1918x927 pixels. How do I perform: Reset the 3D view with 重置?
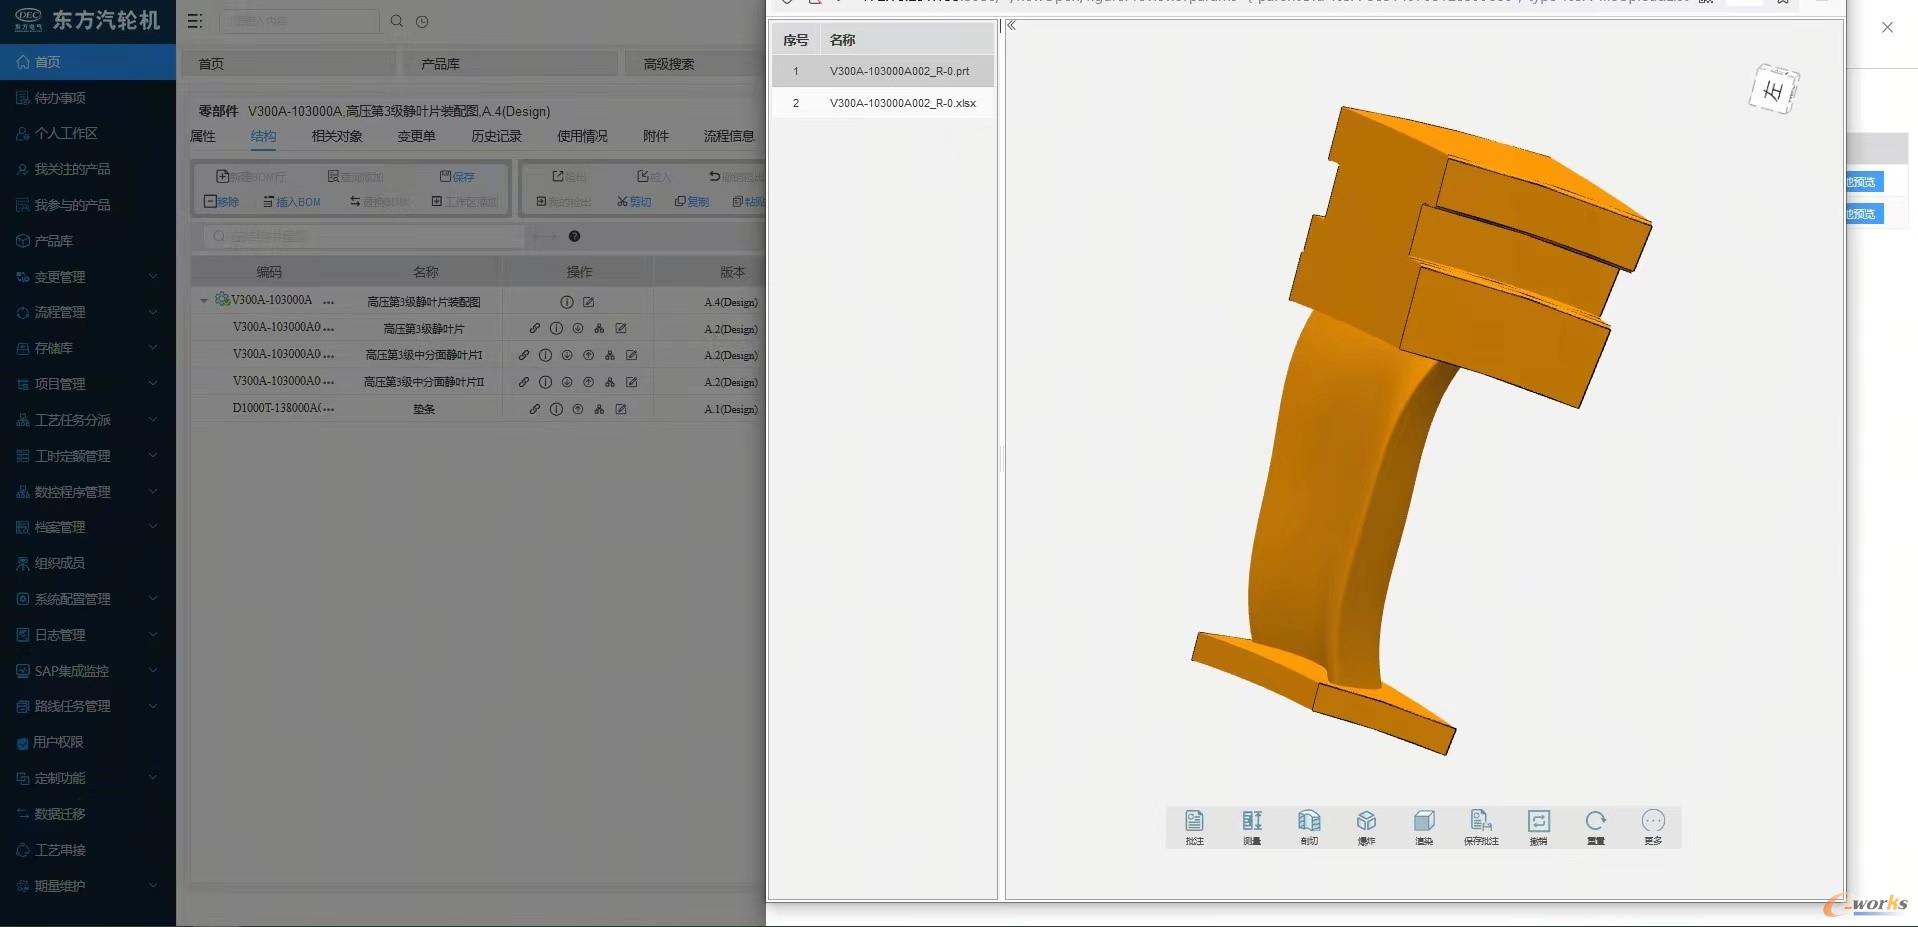[1595, 827]
